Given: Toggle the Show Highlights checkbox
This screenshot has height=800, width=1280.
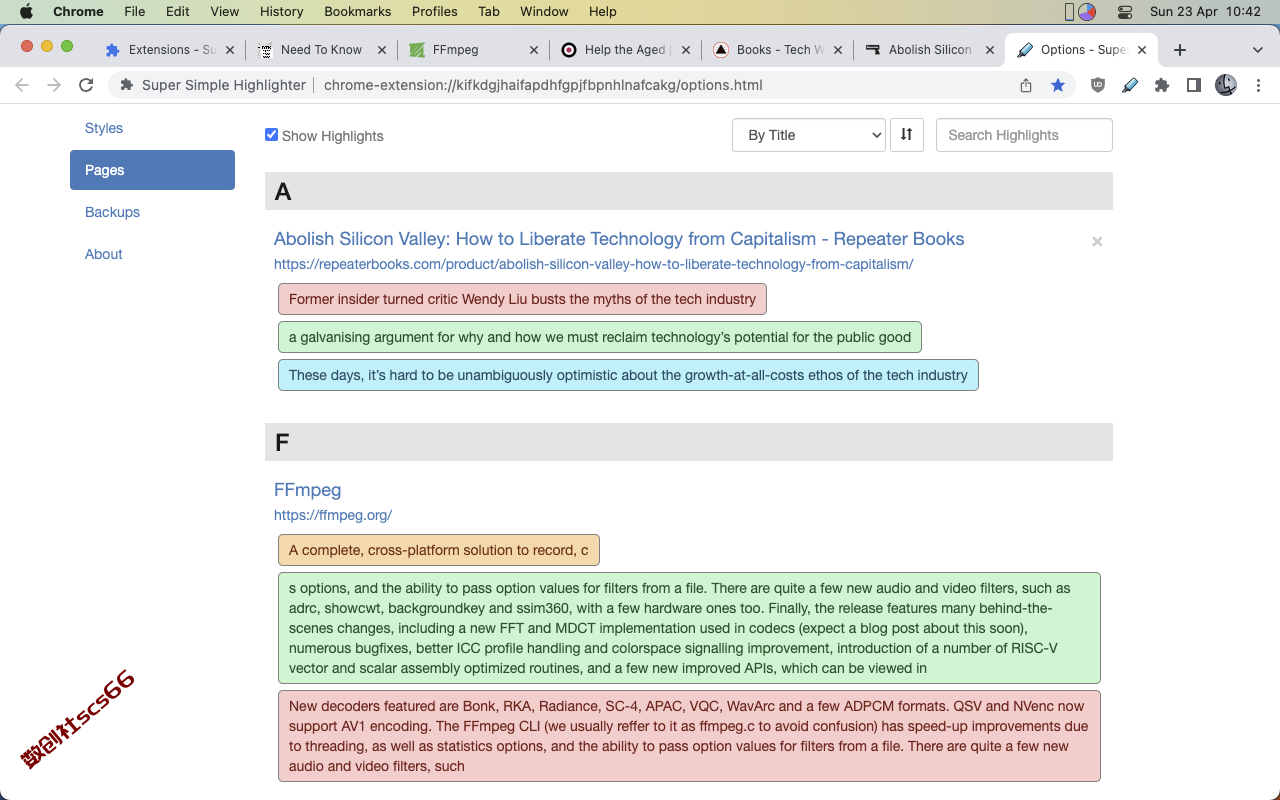Looking at the screenshot, I should click(x=271, y=135).
